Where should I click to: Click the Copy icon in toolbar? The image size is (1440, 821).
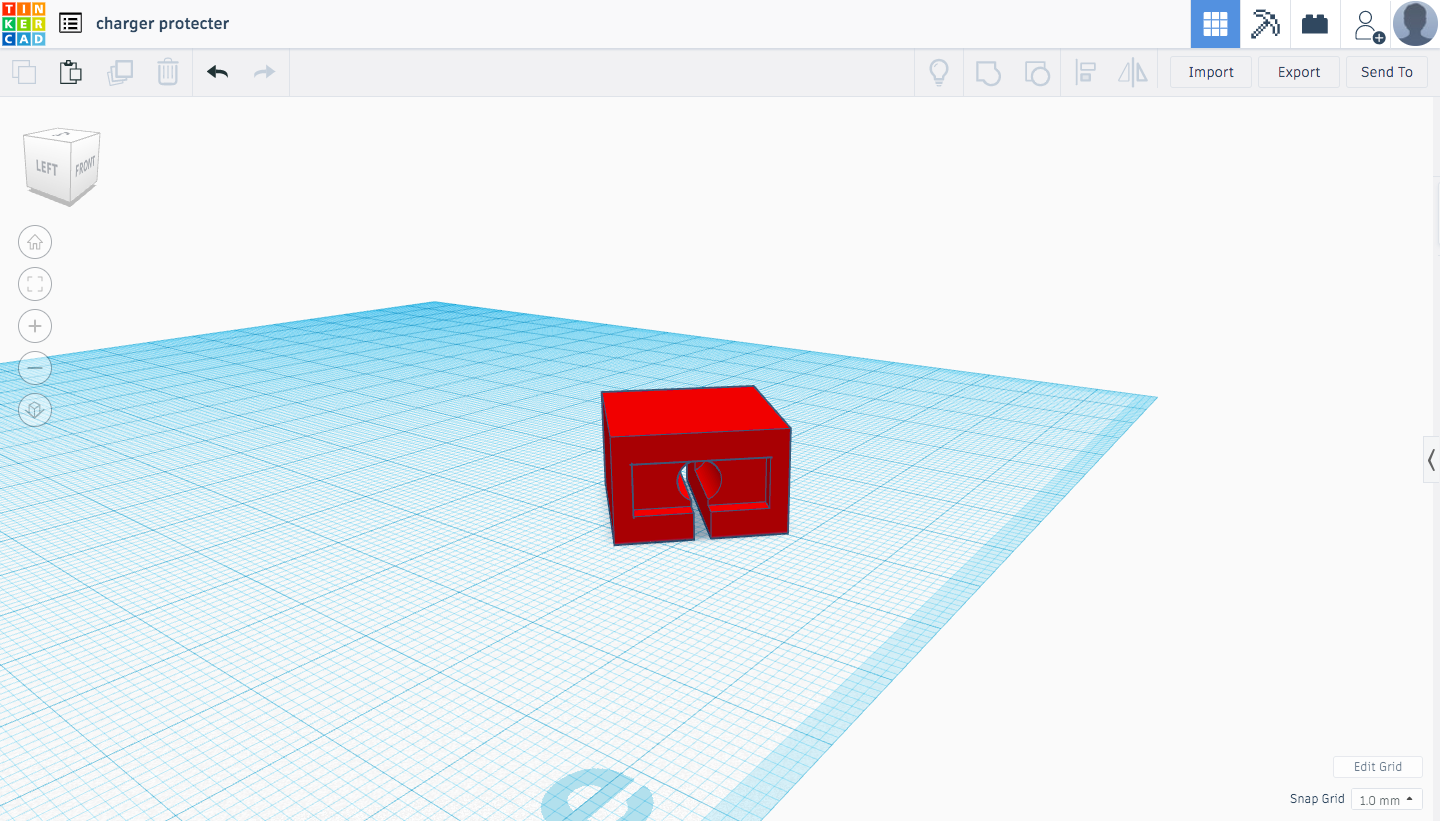tap(23, 72)
